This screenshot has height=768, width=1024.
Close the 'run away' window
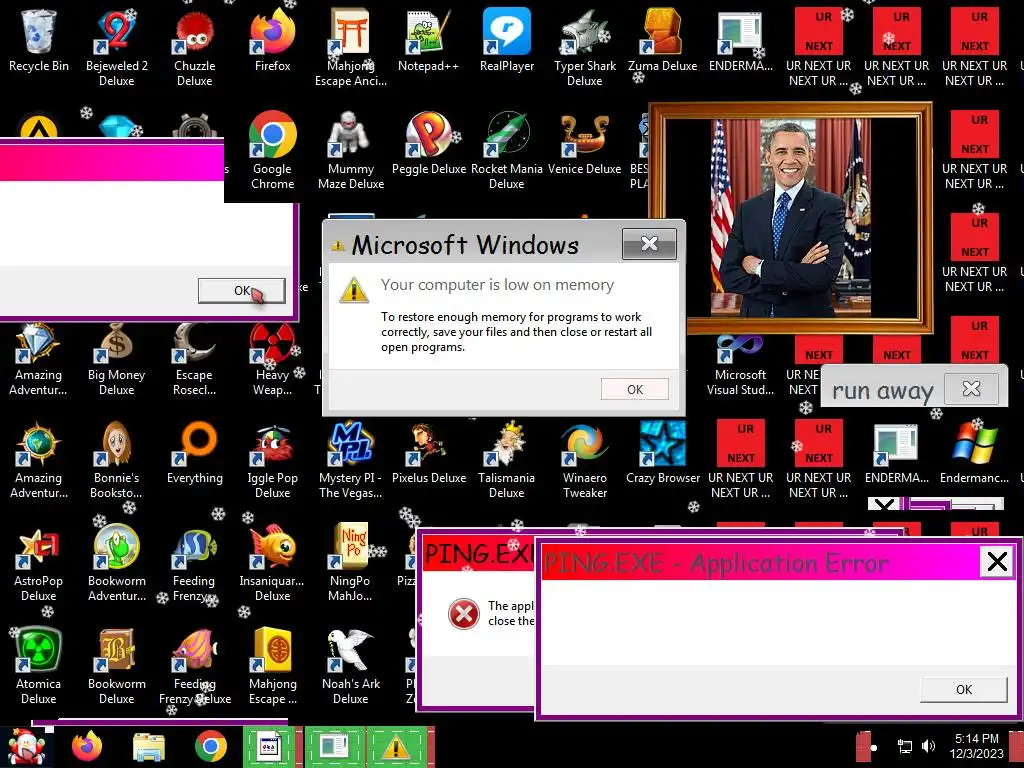[972, 389]
